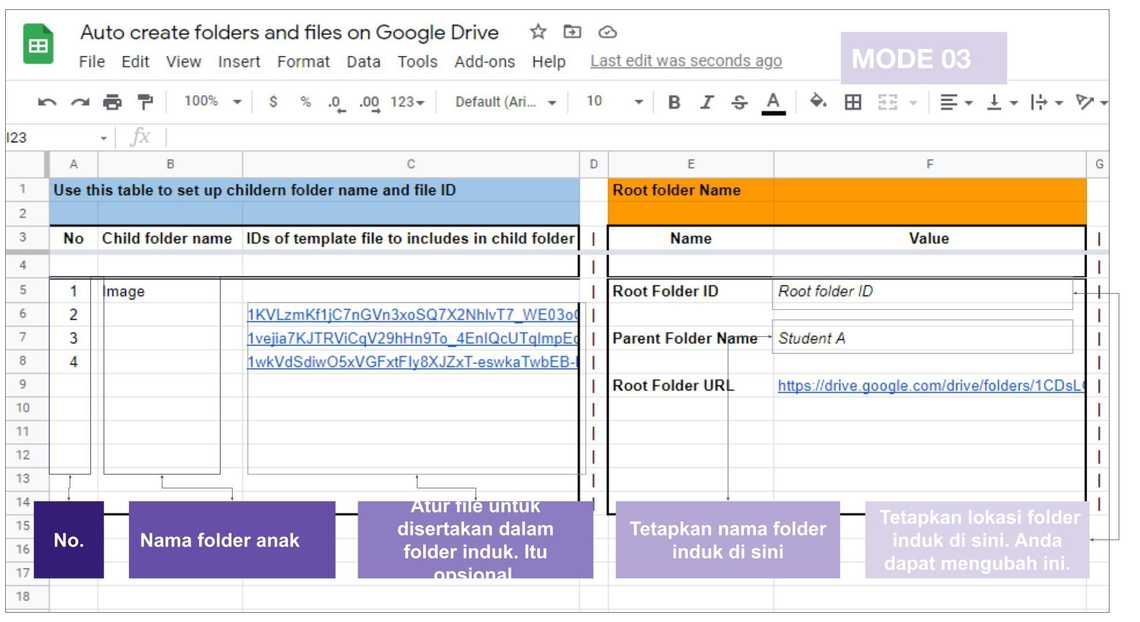Apply strikethrough formatting

[x=739, y=102]
